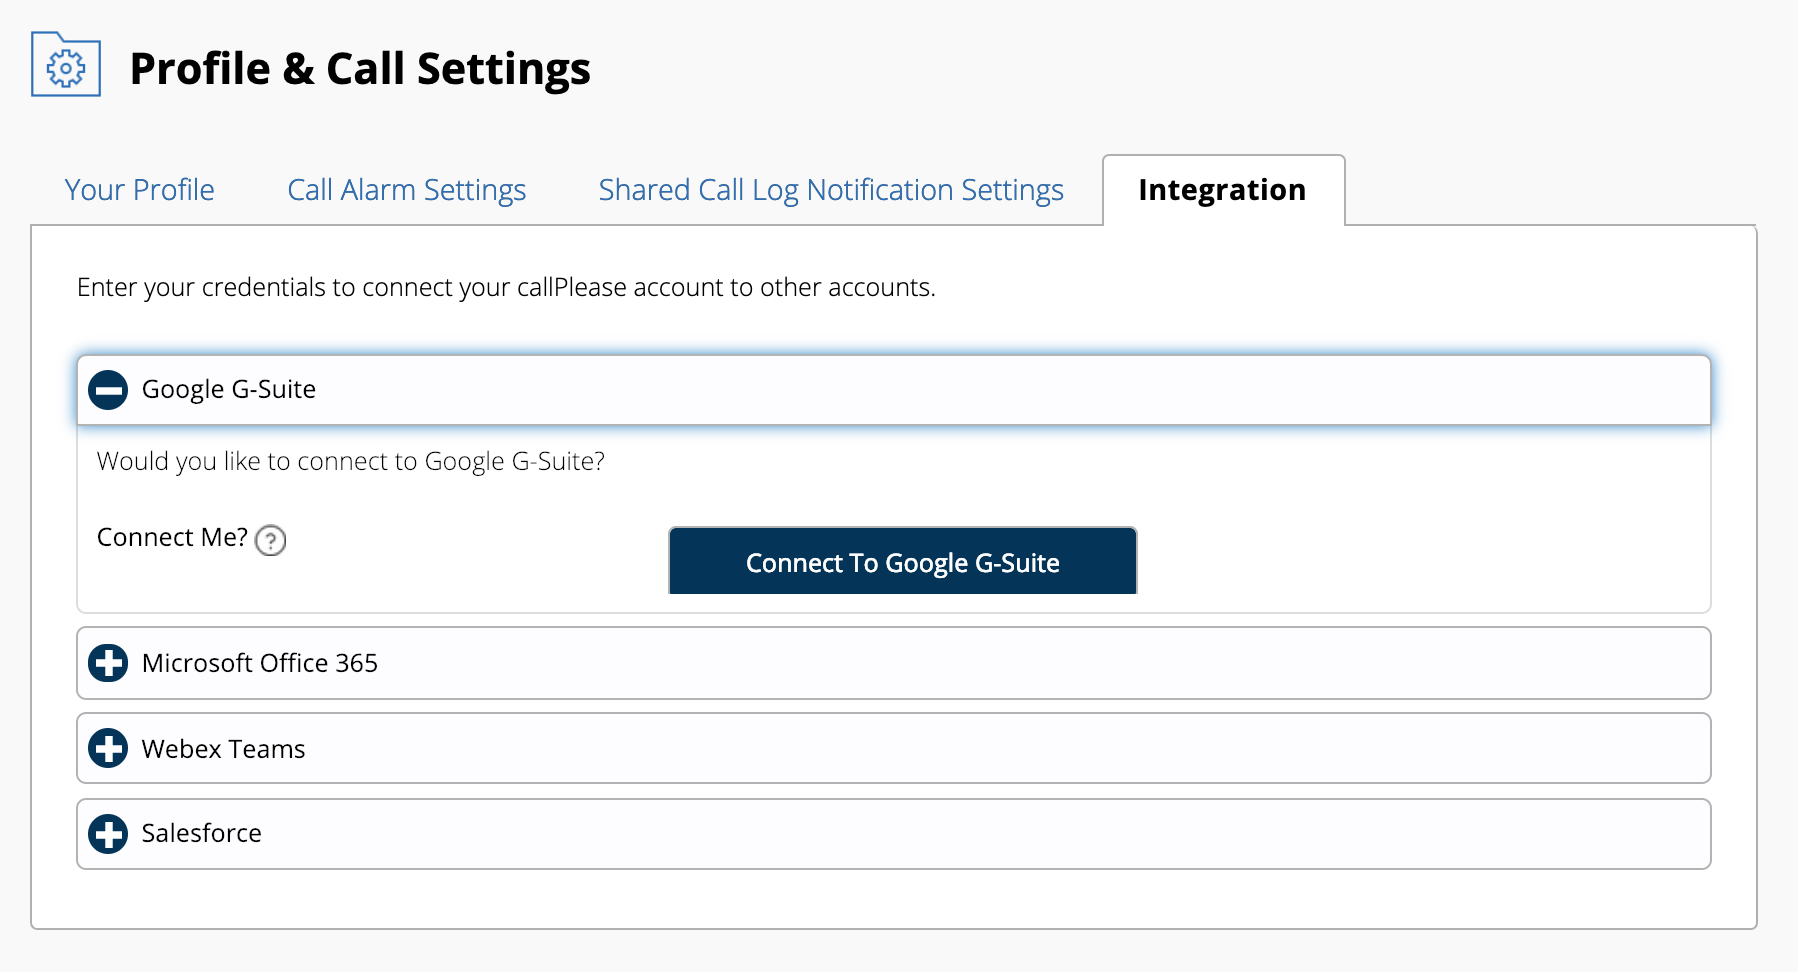Click empty right side of Salesforce row
Viewport: 1798px width, 972px height.
point(1300,834)
